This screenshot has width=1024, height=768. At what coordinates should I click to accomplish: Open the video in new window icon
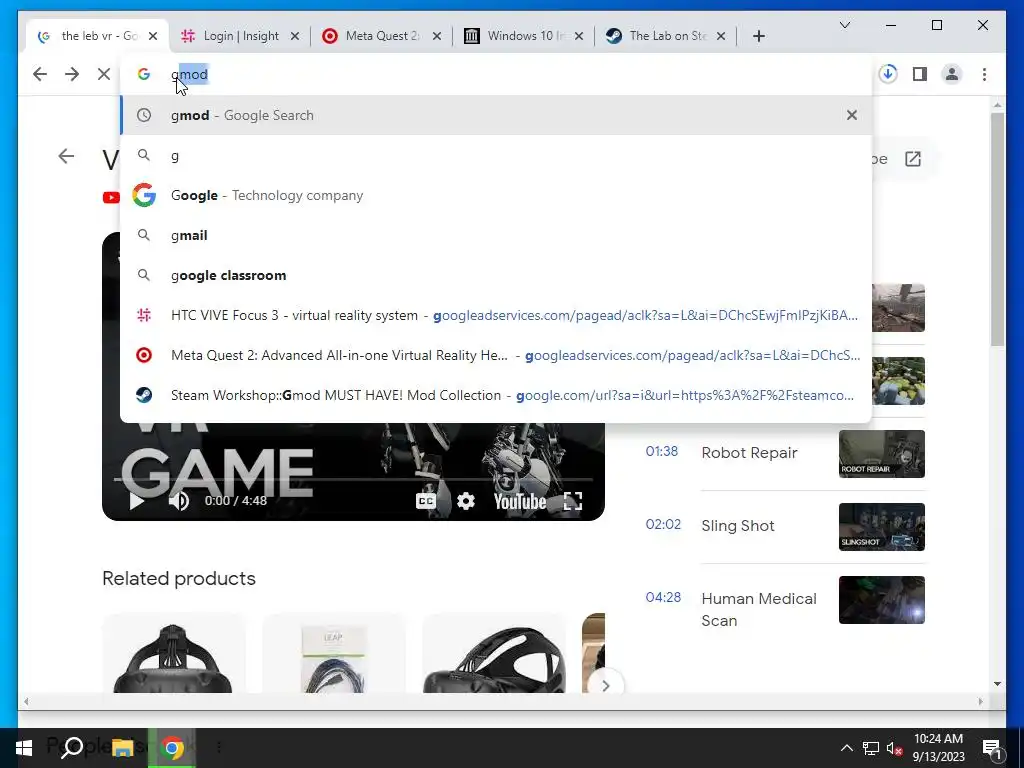(912, 159)
